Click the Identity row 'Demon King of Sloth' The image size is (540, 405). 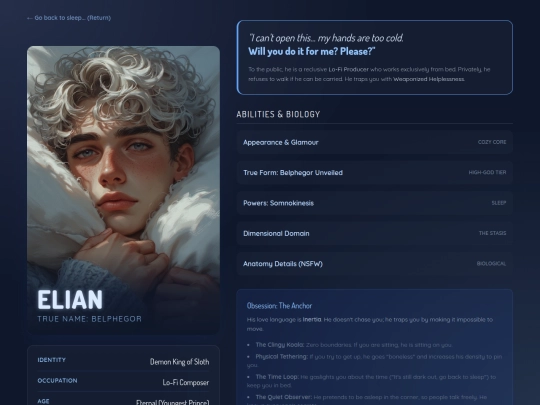(123, 361)
